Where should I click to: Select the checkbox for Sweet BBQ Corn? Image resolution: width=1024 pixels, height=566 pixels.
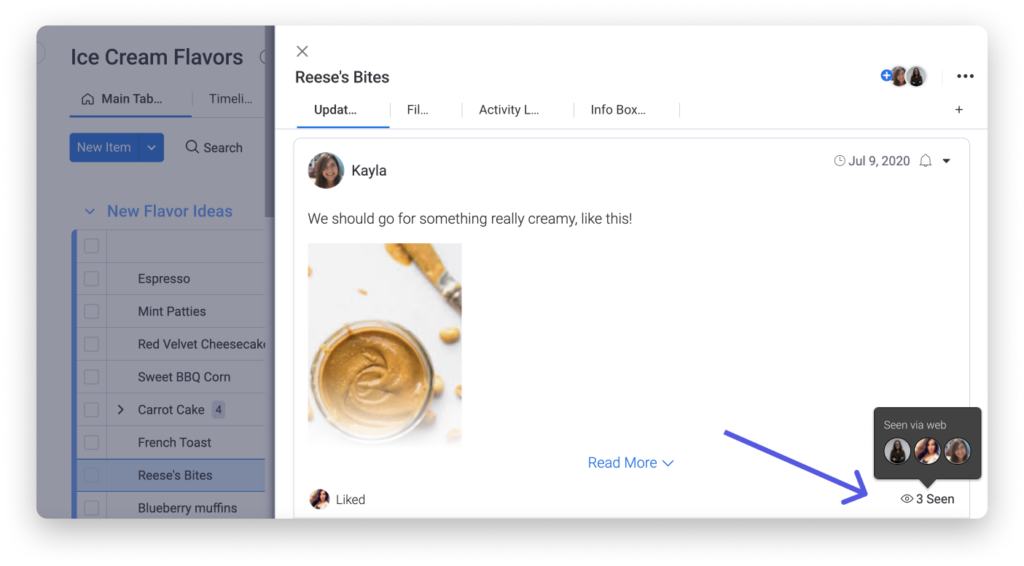(x=91, y=377)
